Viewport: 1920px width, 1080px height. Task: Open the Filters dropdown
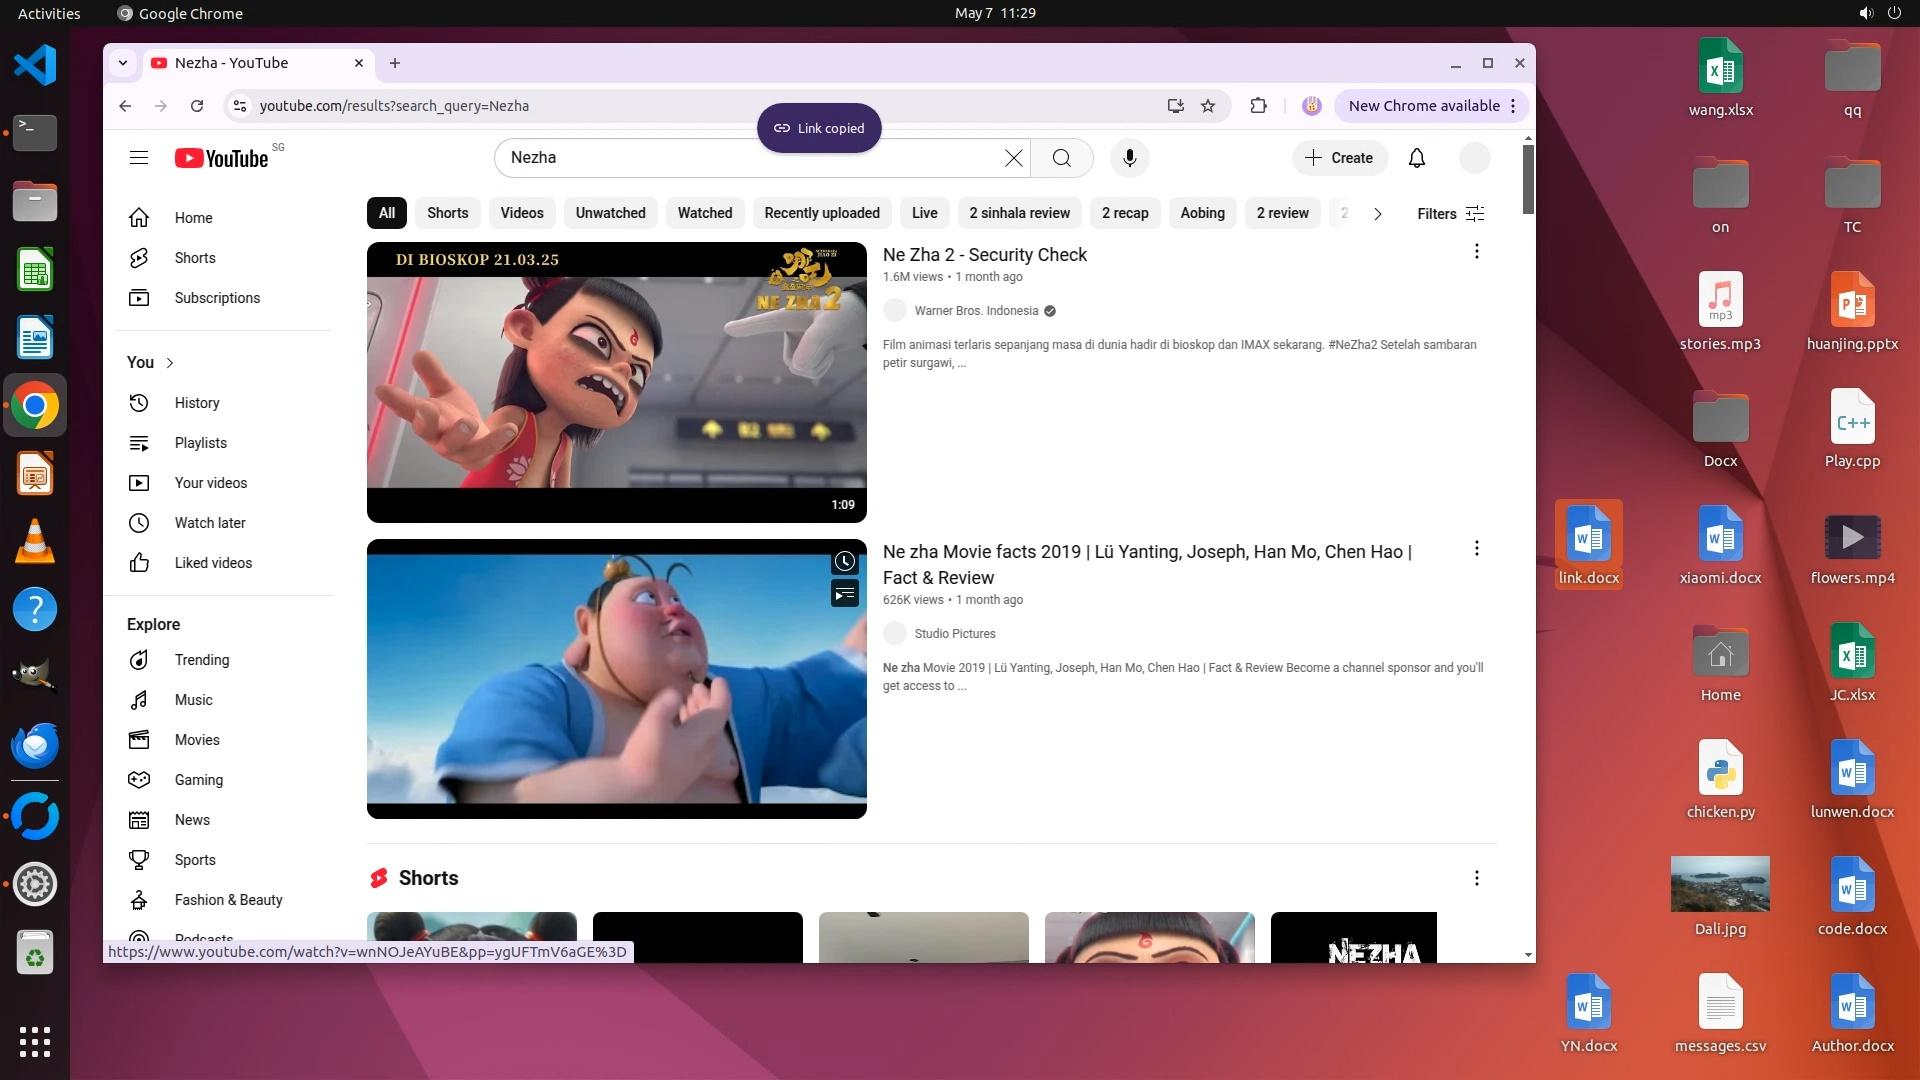1450,213
